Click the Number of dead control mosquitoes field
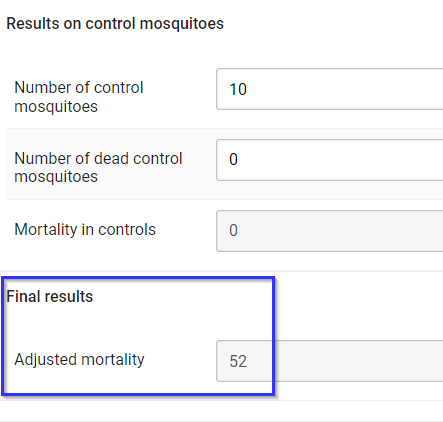 pos(330,160)
